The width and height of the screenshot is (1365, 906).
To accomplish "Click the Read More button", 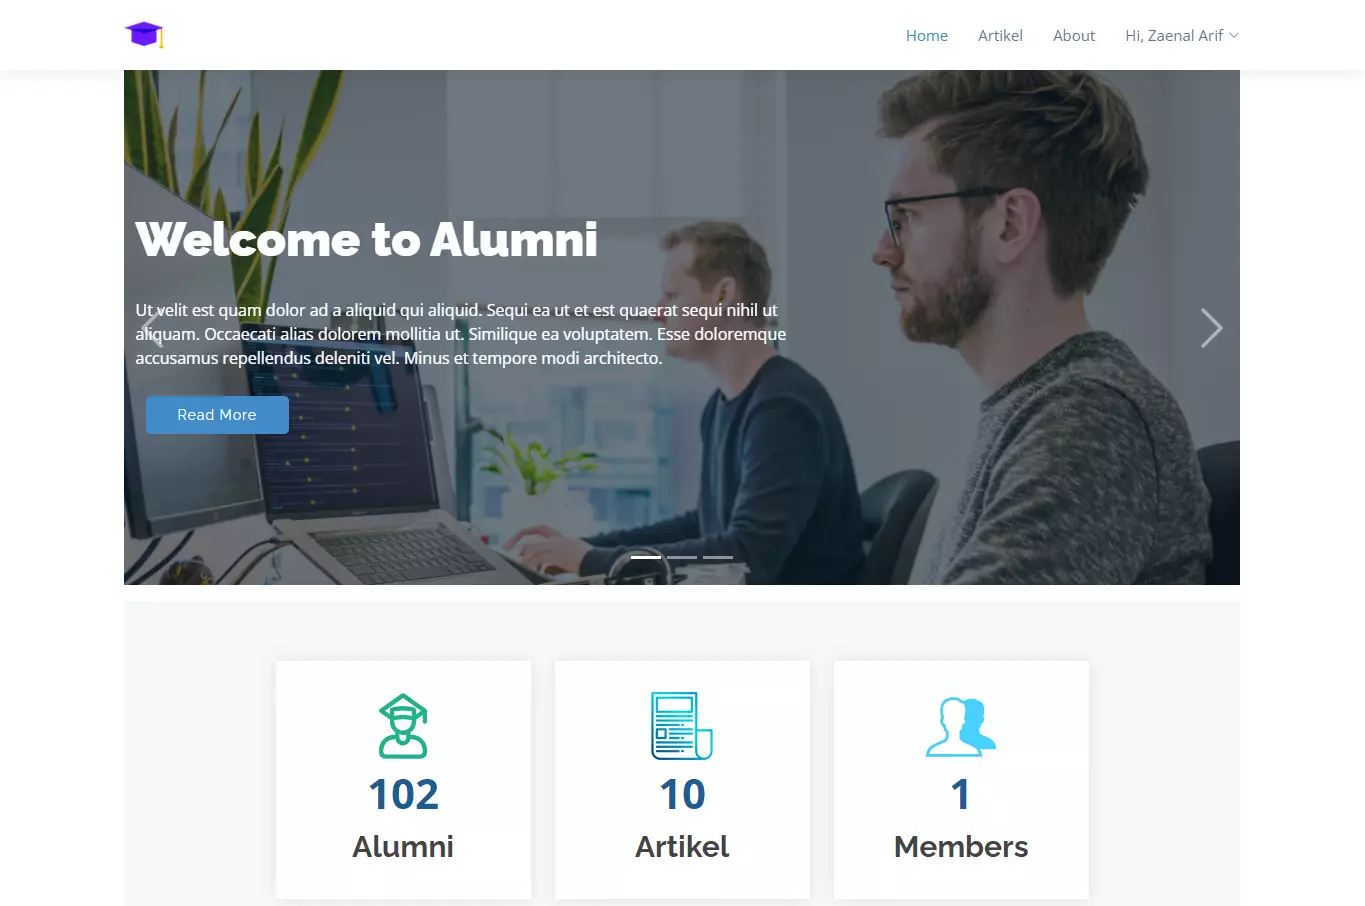I will [217, 415].
